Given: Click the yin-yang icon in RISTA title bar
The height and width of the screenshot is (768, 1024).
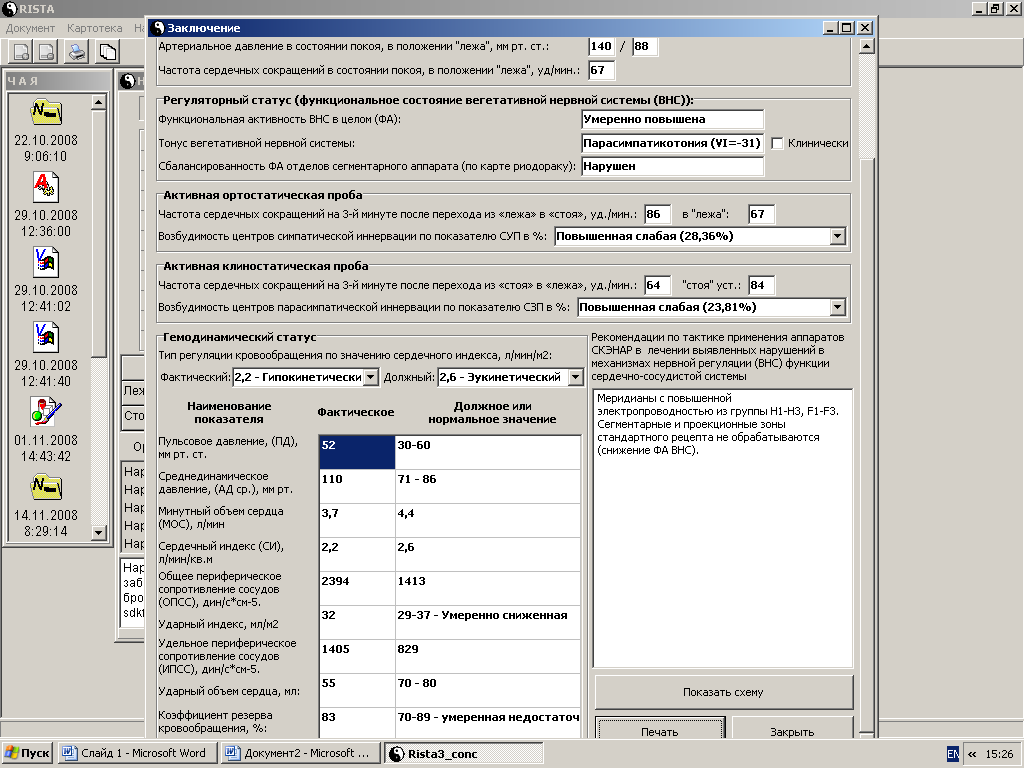Looking at the screenshot, I should (x=9, y=8).
